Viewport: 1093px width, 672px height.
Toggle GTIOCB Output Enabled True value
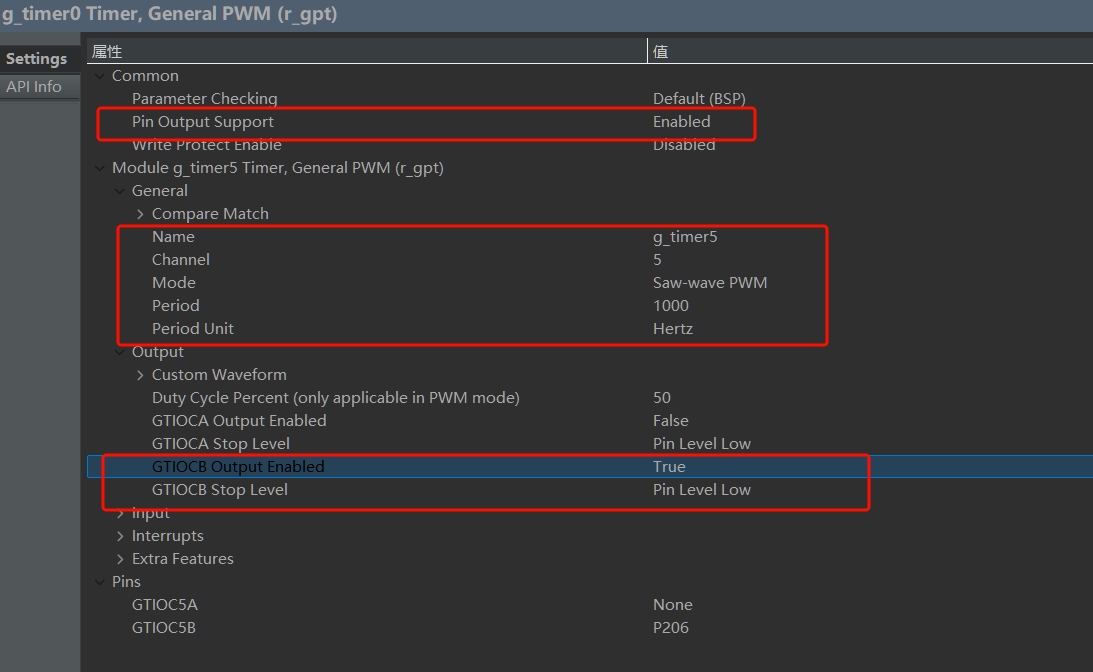(x=669, y=467)
